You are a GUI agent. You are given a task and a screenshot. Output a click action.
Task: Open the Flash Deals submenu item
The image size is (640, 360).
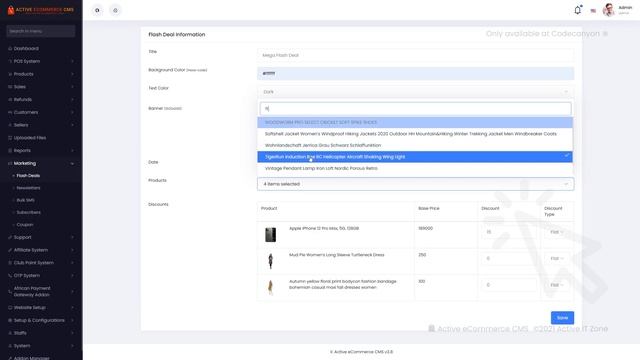click(28, 176)
